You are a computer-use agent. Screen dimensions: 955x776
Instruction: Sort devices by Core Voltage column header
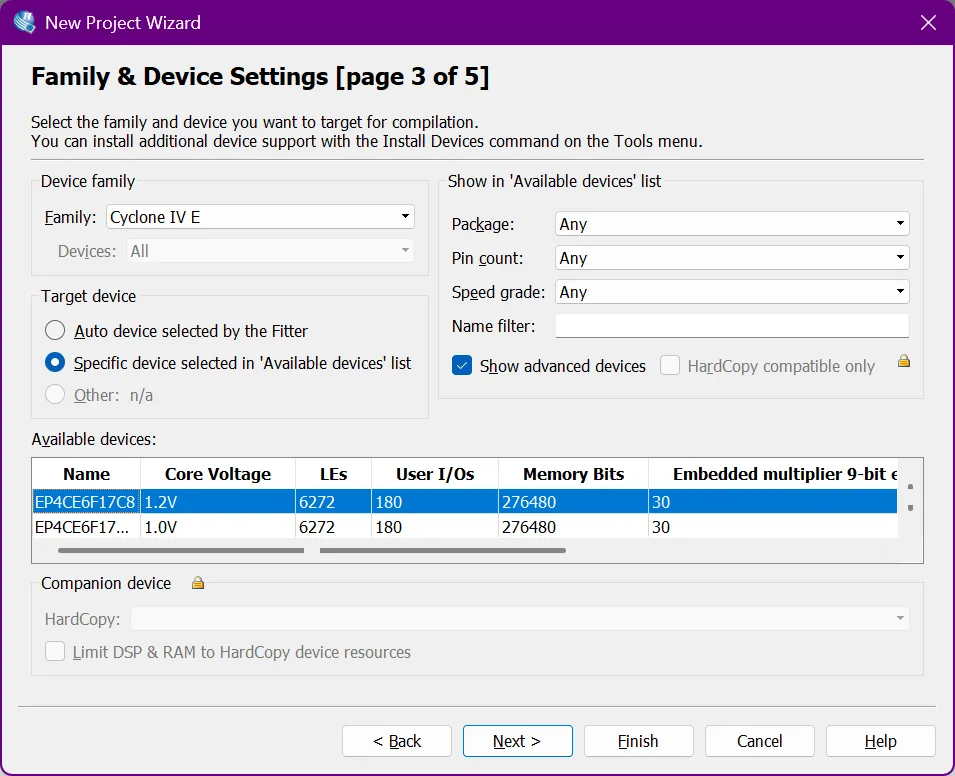pos(218,474)
